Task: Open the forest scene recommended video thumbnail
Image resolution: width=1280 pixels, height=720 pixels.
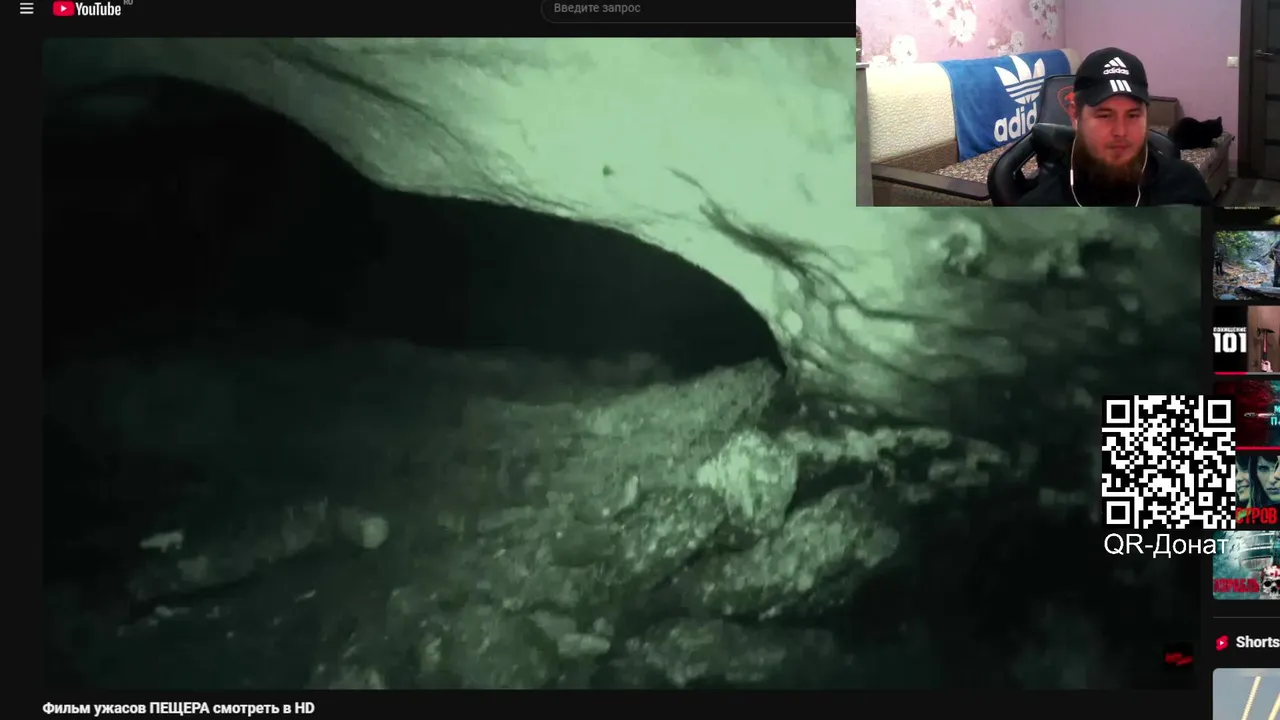Action: click(1246, 265)
